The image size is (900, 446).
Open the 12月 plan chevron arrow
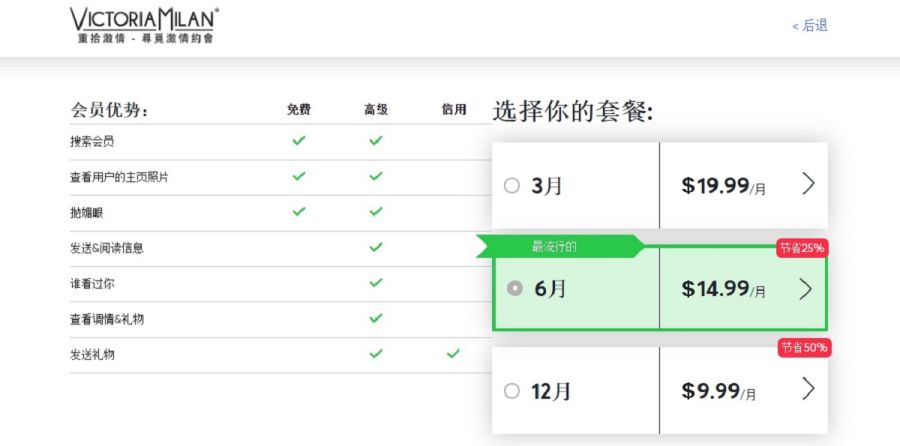808,390
